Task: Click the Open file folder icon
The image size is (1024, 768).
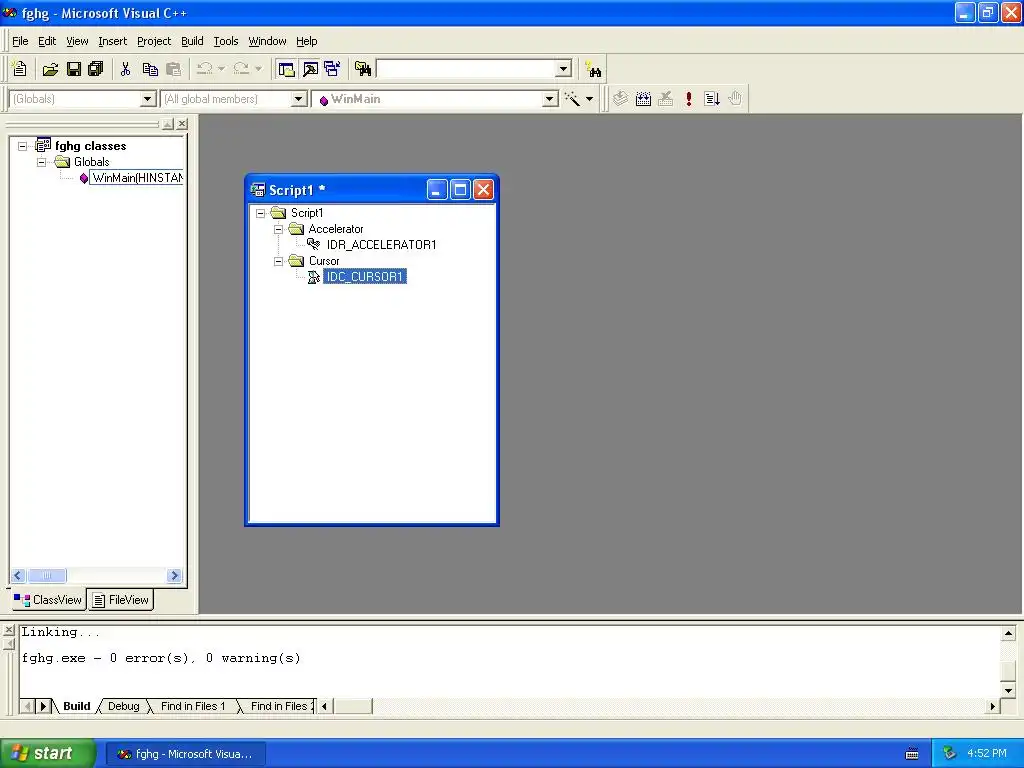Action: (x=50, y=69)
